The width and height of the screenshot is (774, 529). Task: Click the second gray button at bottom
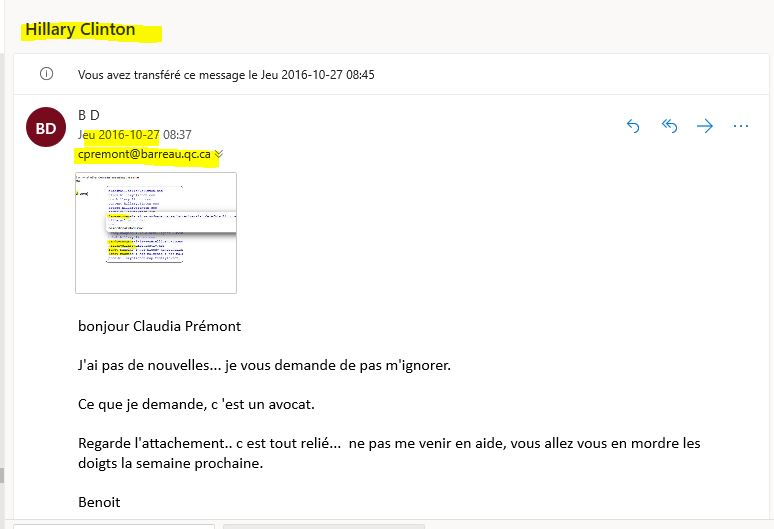pos(323,525)
